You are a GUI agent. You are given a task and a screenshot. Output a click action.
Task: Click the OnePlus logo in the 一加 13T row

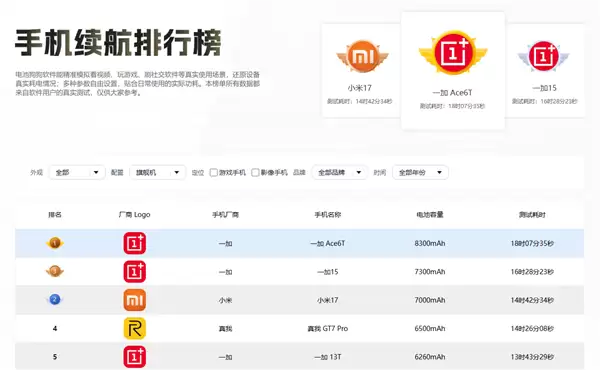(135, 357)
